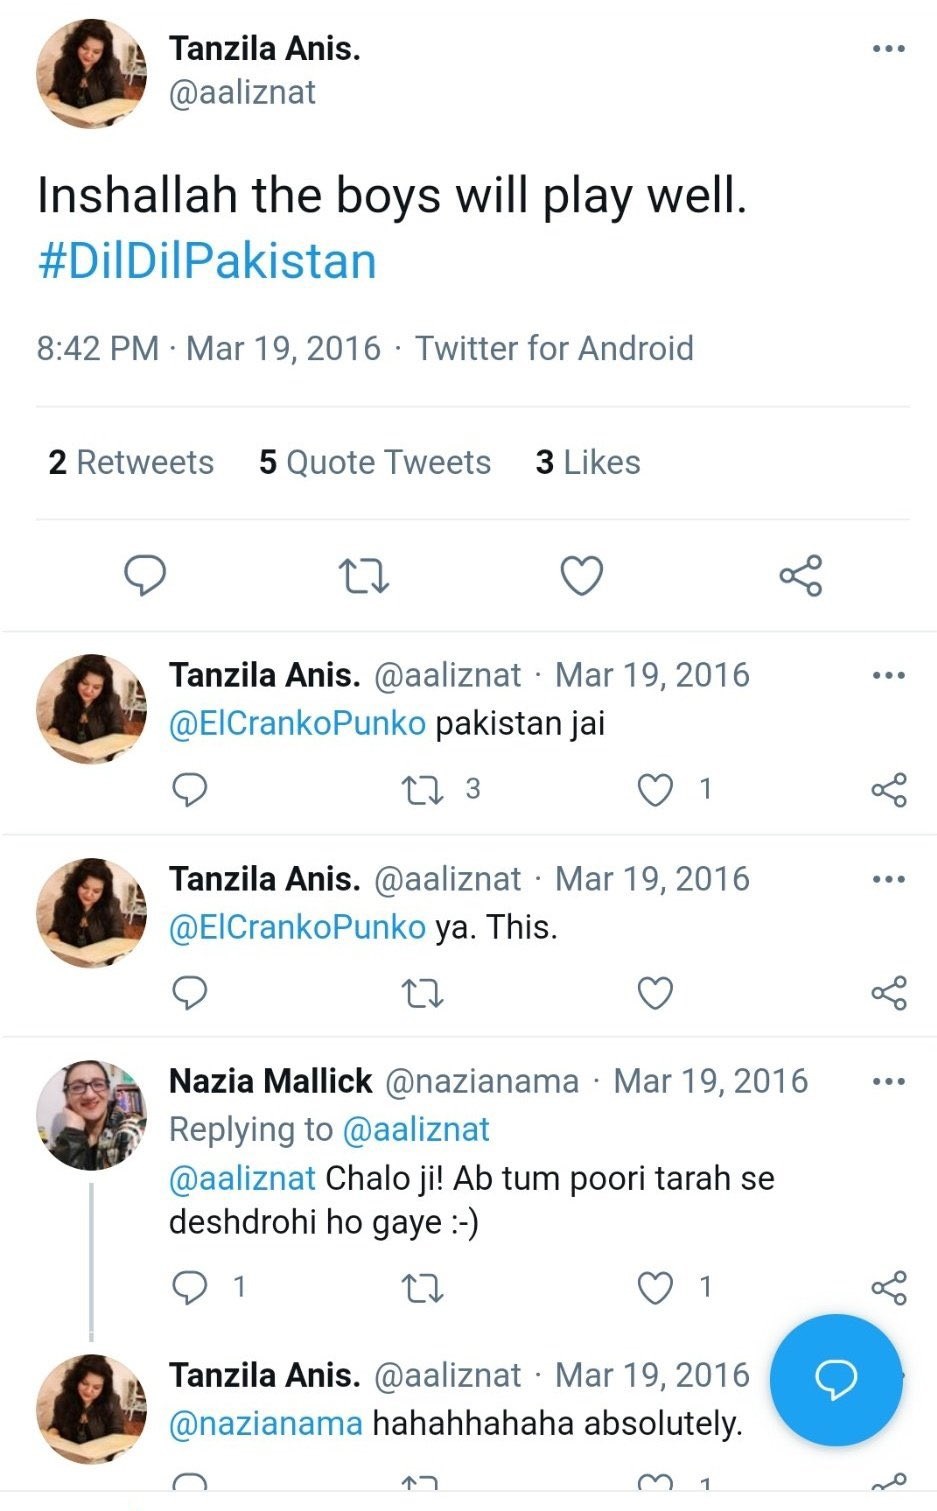The height and width of the screenshot is (1511, 937).
Task: Like the main tweet by Tanzila Anis
Action: pyautogui.click(x=581, y=576)
